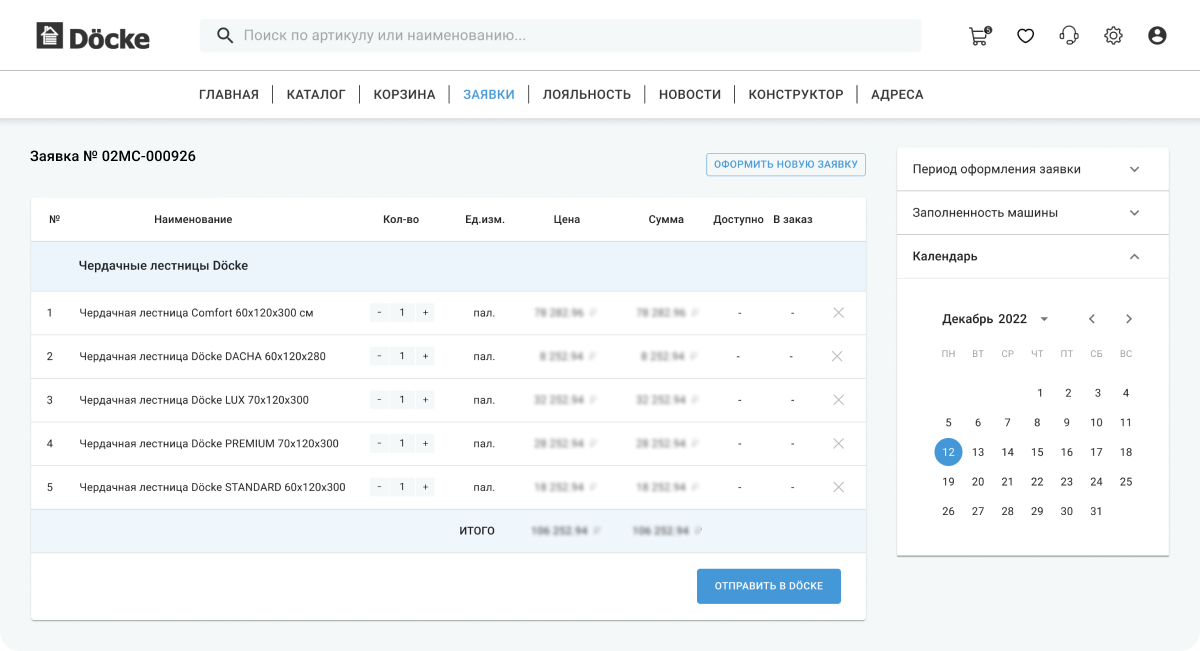Open the ЗАЯВКИ menu item
The image size is (1200, 651).
489,94
